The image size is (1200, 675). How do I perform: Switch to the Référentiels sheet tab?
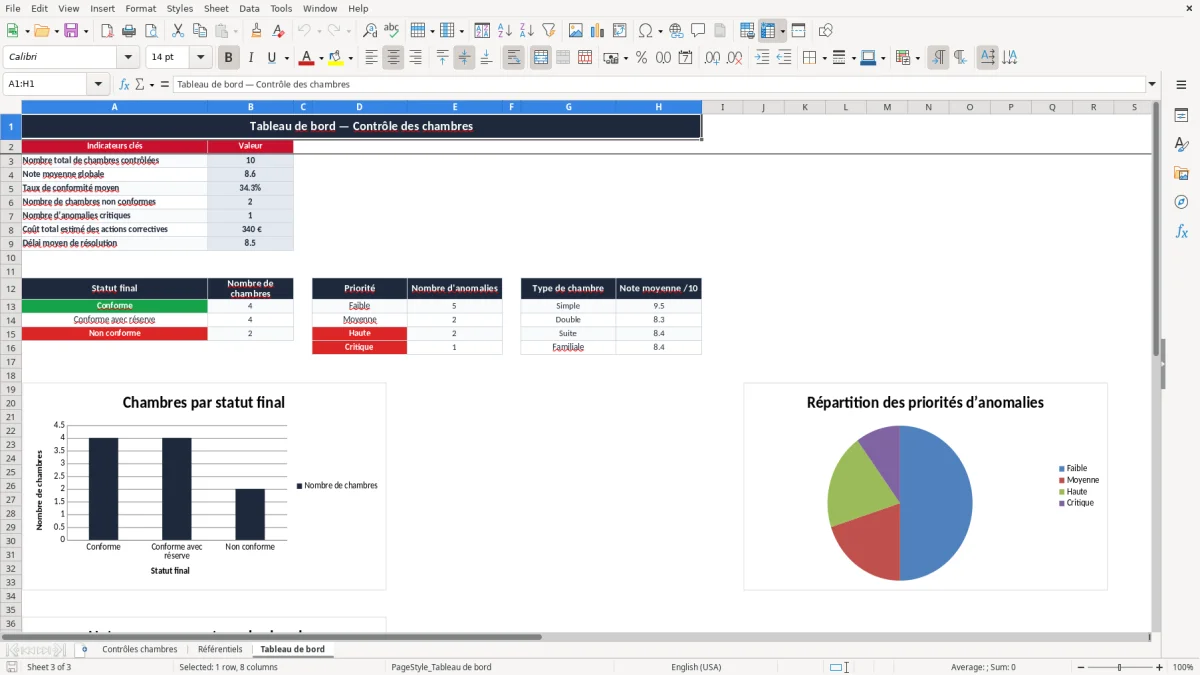click(x=220, y=649)
